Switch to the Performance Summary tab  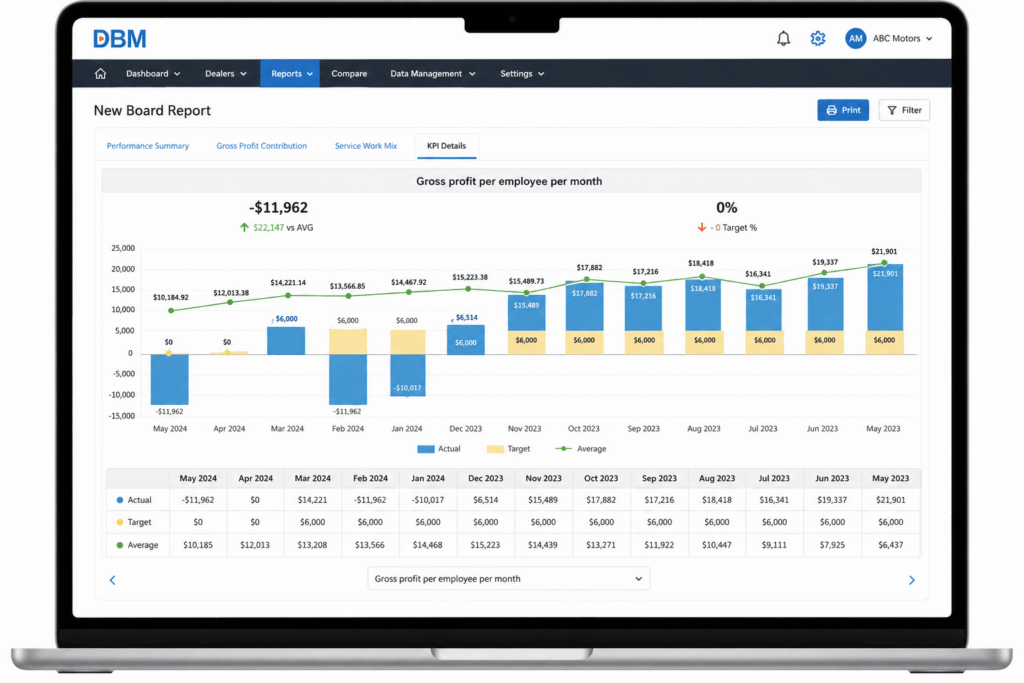click(148, 146)
